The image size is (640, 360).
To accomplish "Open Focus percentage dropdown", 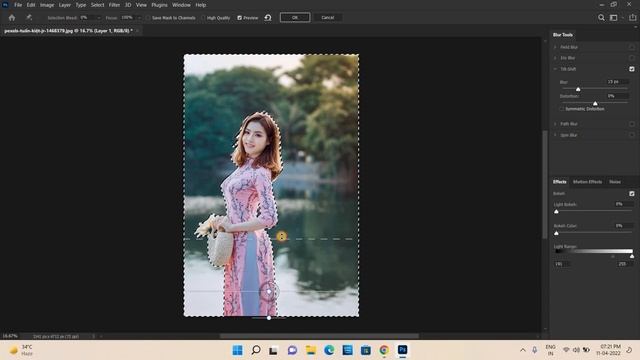I will tap(139, 18).
